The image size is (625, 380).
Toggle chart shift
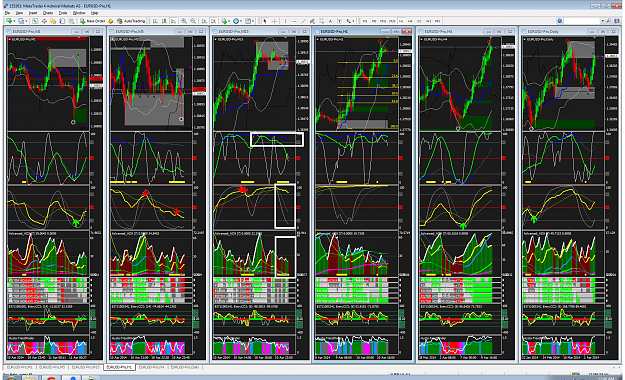(x=213, y=21)
